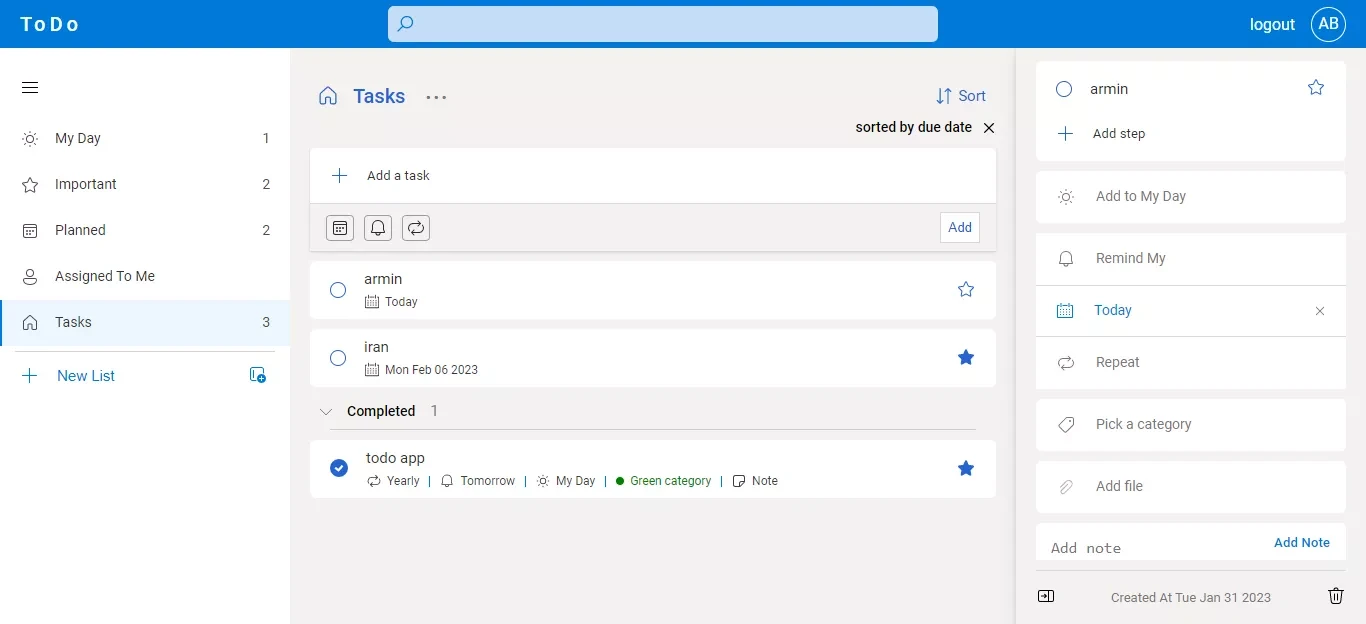Screen dimensions: 1366x624
Task: Star the armin task in the task list
Action: pos(965,290)
